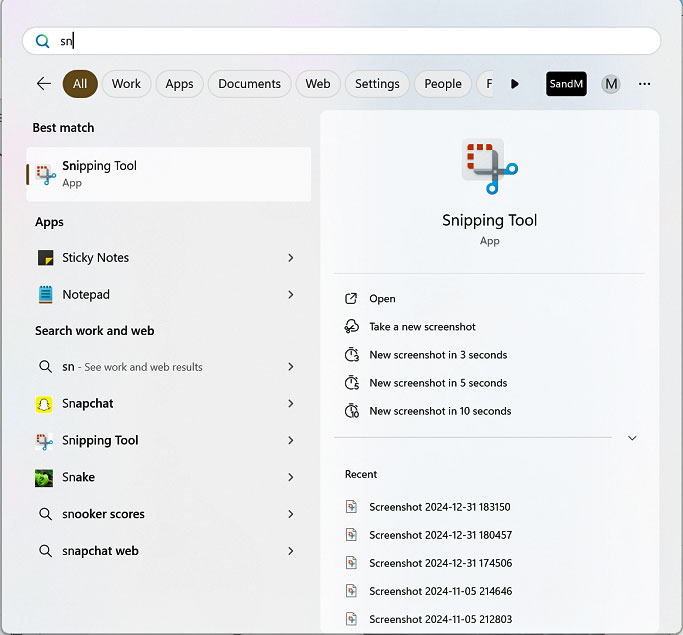683x635 pixels.
Task: Open recent Screenshot 2024-12-31 174506
Action: coord(441,563)
